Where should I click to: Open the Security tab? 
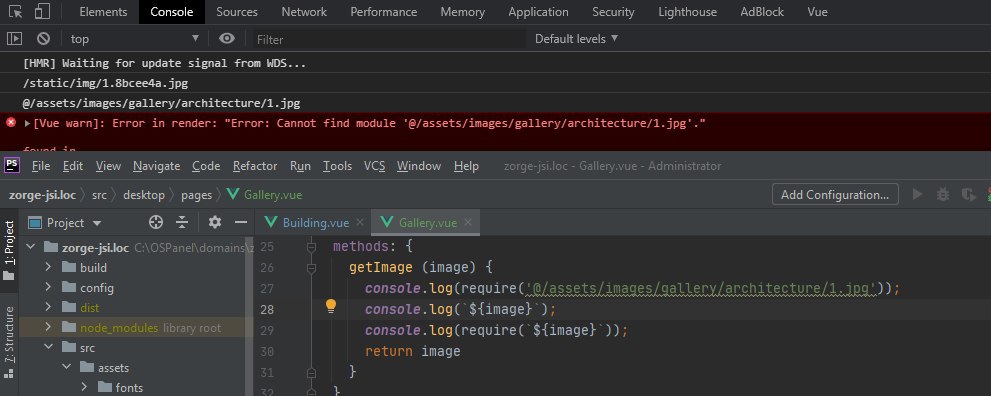[x=613, y=12]
